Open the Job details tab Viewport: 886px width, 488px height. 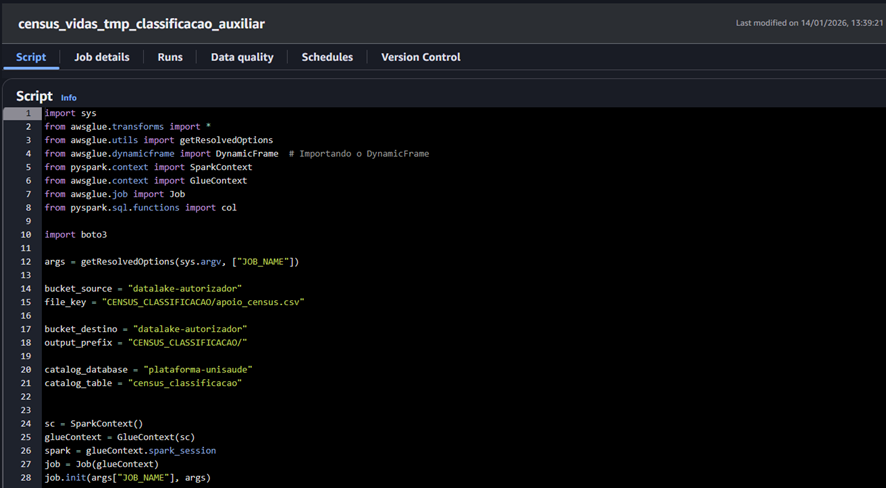coord(102,57)
